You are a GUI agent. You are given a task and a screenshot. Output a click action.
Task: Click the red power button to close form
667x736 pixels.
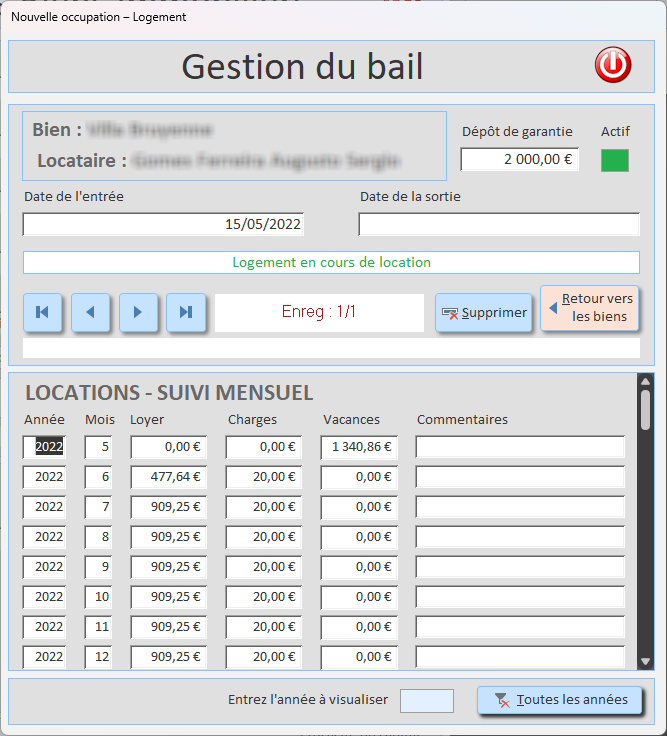coord(613,66)
